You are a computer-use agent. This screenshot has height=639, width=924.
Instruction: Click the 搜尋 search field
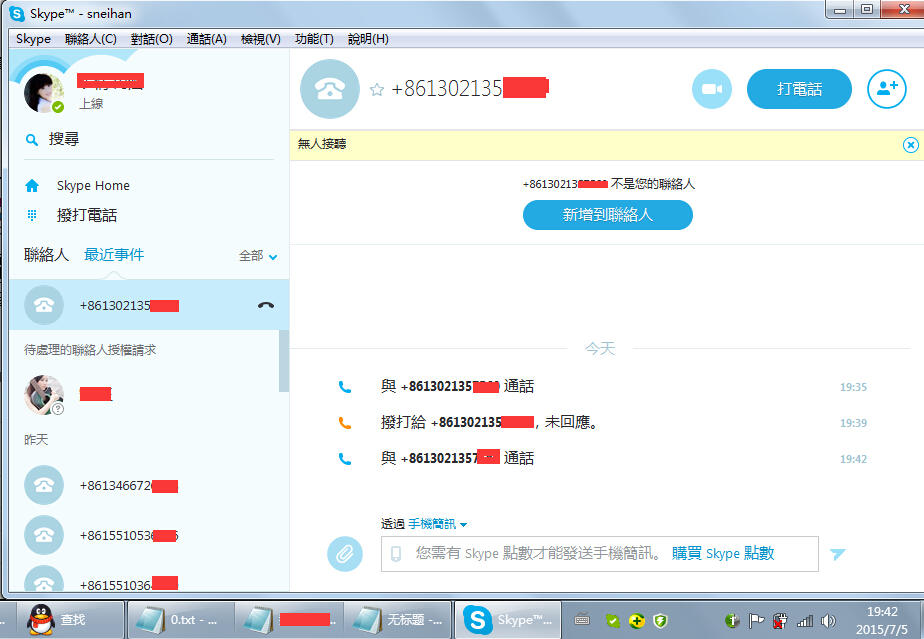click(x=148, y=140)
